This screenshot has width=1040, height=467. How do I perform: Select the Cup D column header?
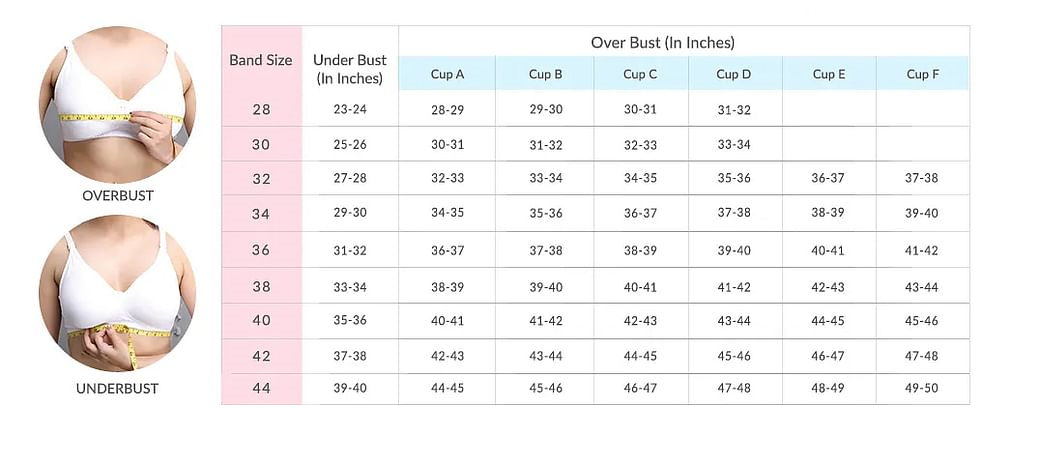click(734, 74)
